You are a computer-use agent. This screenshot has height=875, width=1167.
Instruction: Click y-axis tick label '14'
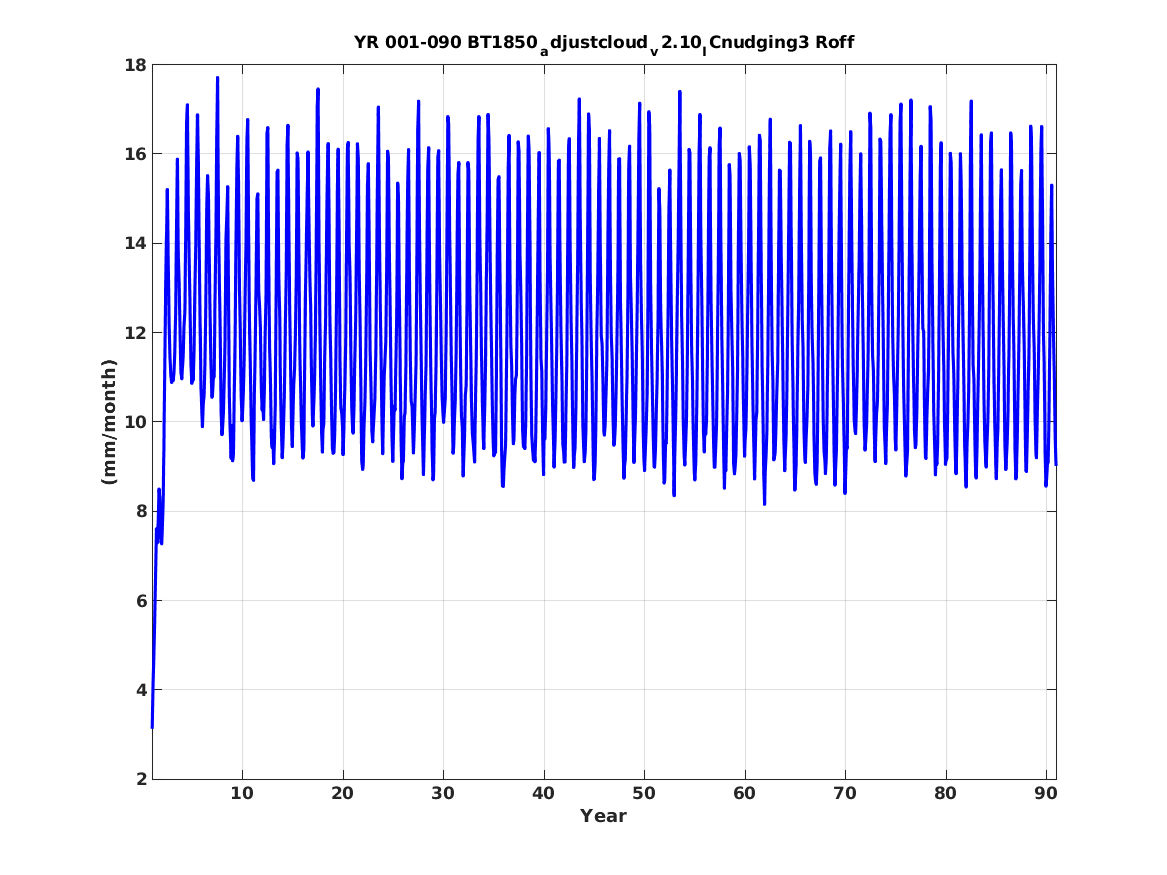click(135, 243)
